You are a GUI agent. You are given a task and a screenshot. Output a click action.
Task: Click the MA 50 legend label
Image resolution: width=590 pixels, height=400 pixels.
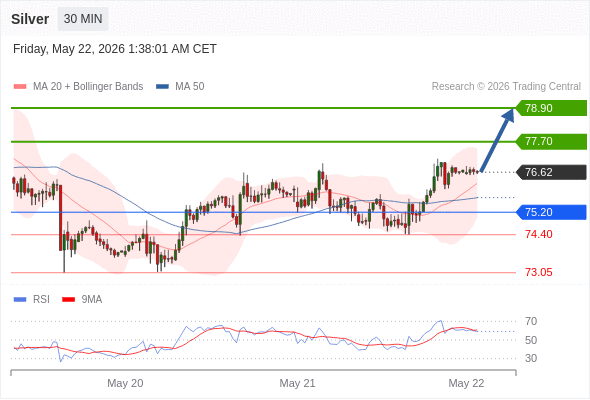(190, 87)
